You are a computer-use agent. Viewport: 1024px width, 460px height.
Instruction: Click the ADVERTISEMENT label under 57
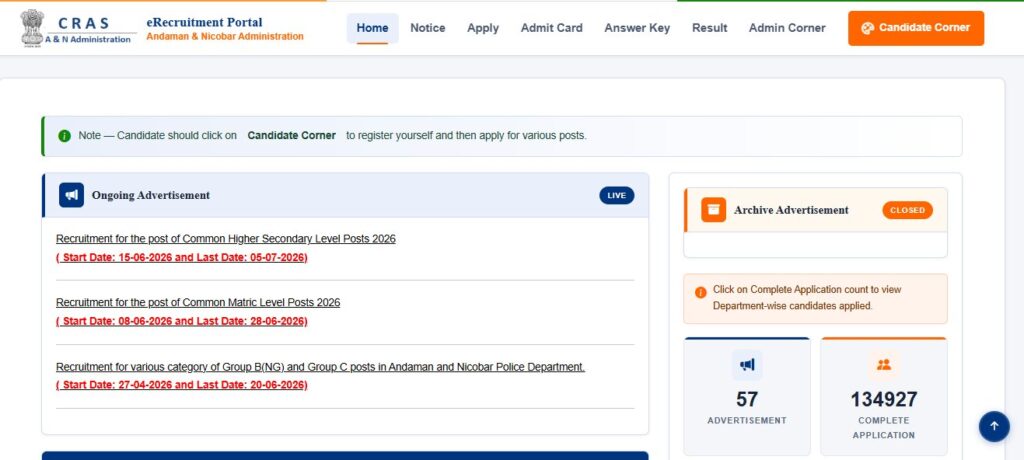tap(746, 421)
